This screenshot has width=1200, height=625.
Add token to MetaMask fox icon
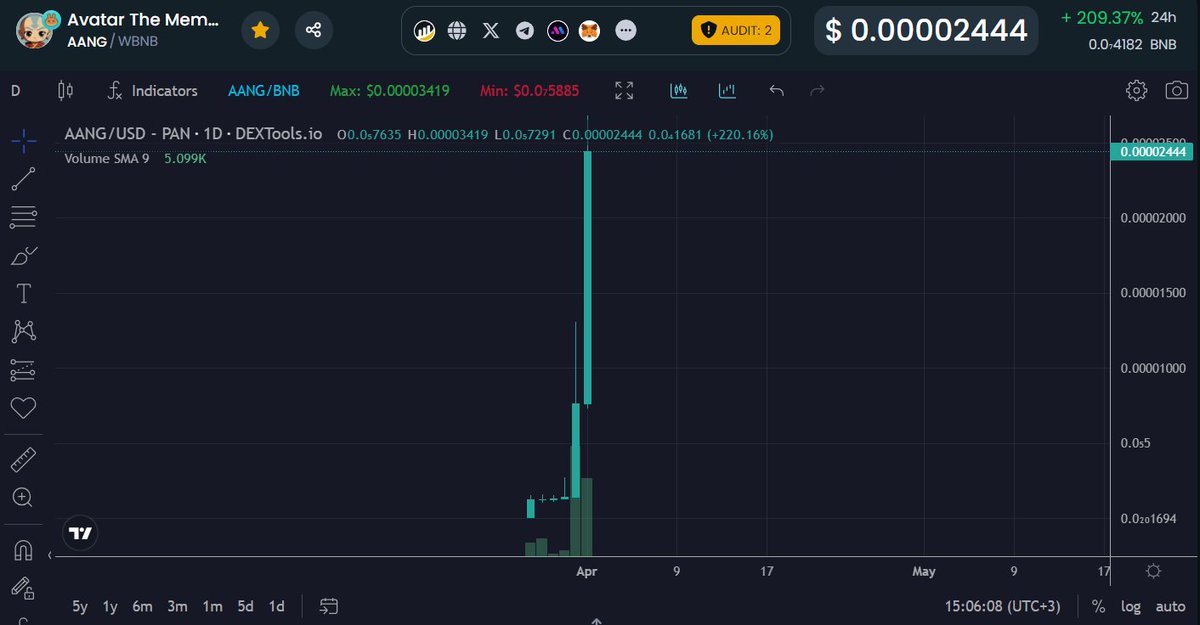[x=592, y=31]
